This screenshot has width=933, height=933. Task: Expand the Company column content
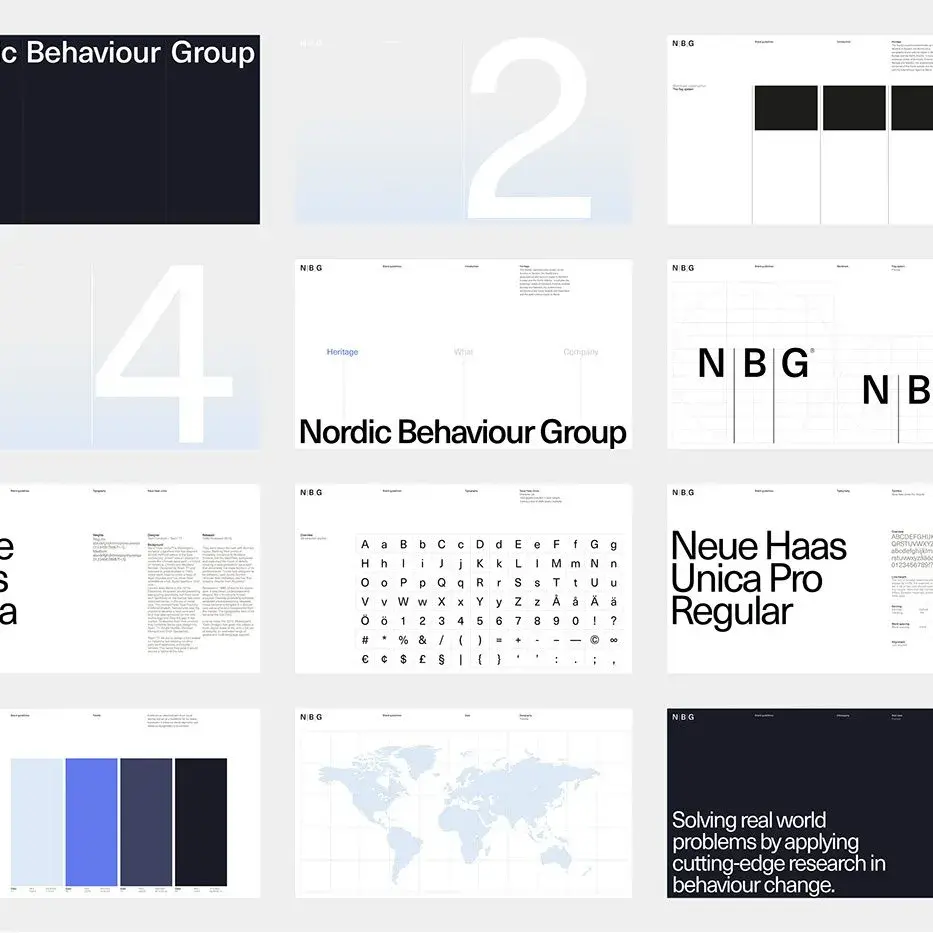tap(583, 390)
